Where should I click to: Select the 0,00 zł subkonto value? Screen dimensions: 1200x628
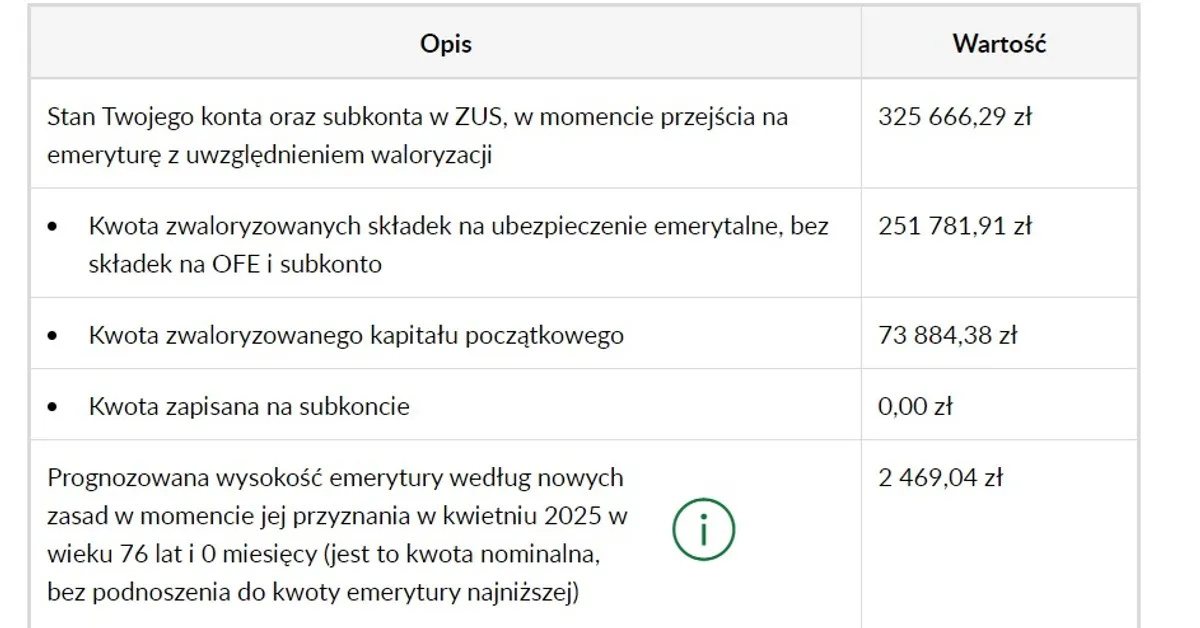coord(916,406)
